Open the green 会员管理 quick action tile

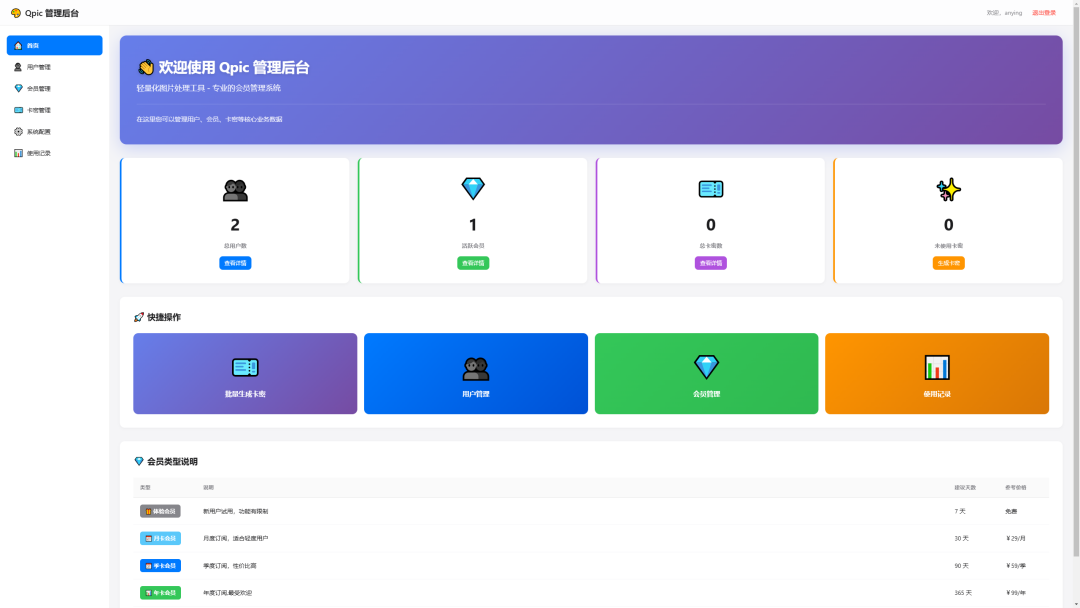point(706,373)
